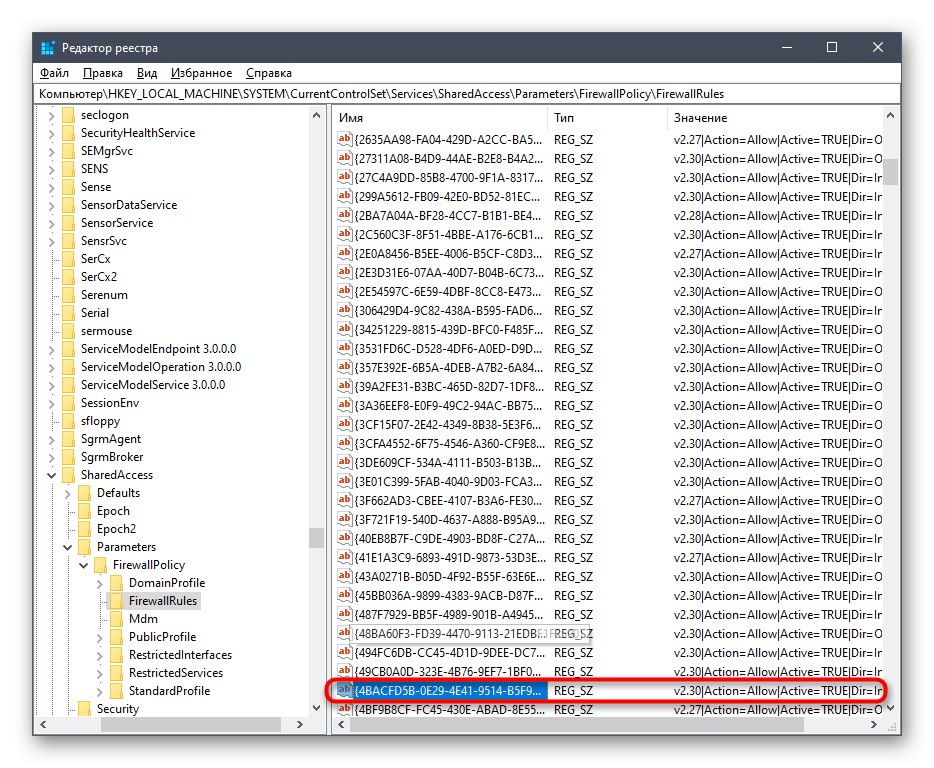Click string value icon for {27311A08-B4D9 entry
This screenshot has height=768, width=934.
344,158
